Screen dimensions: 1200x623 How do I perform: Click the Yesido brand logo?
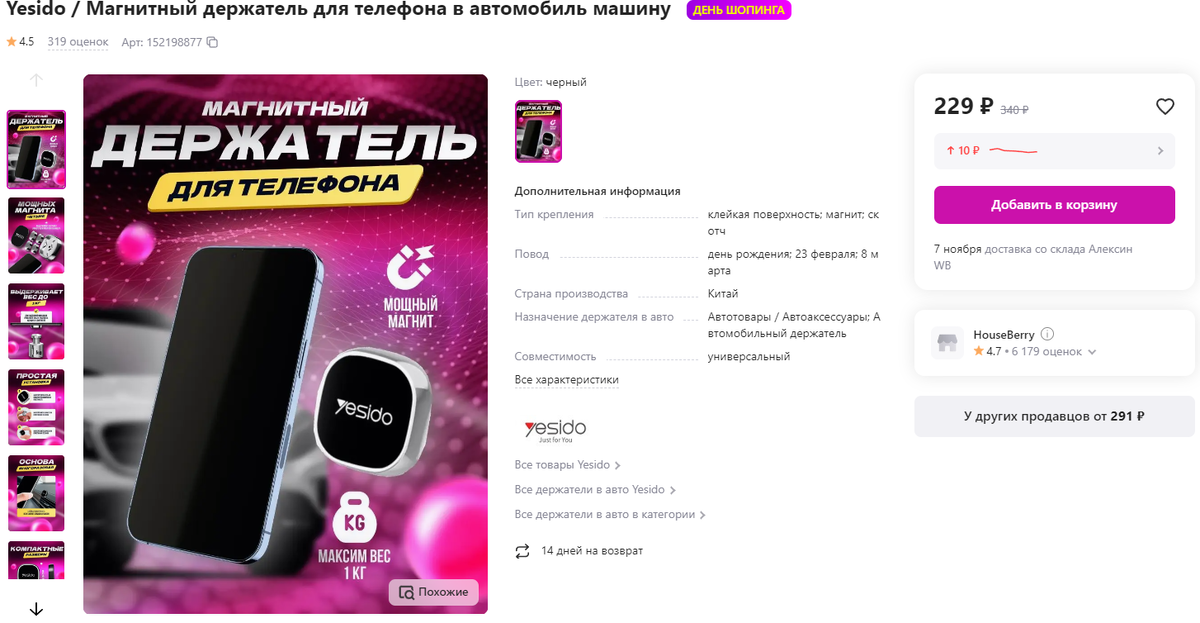pyautogui.click(x=555, y=430)
